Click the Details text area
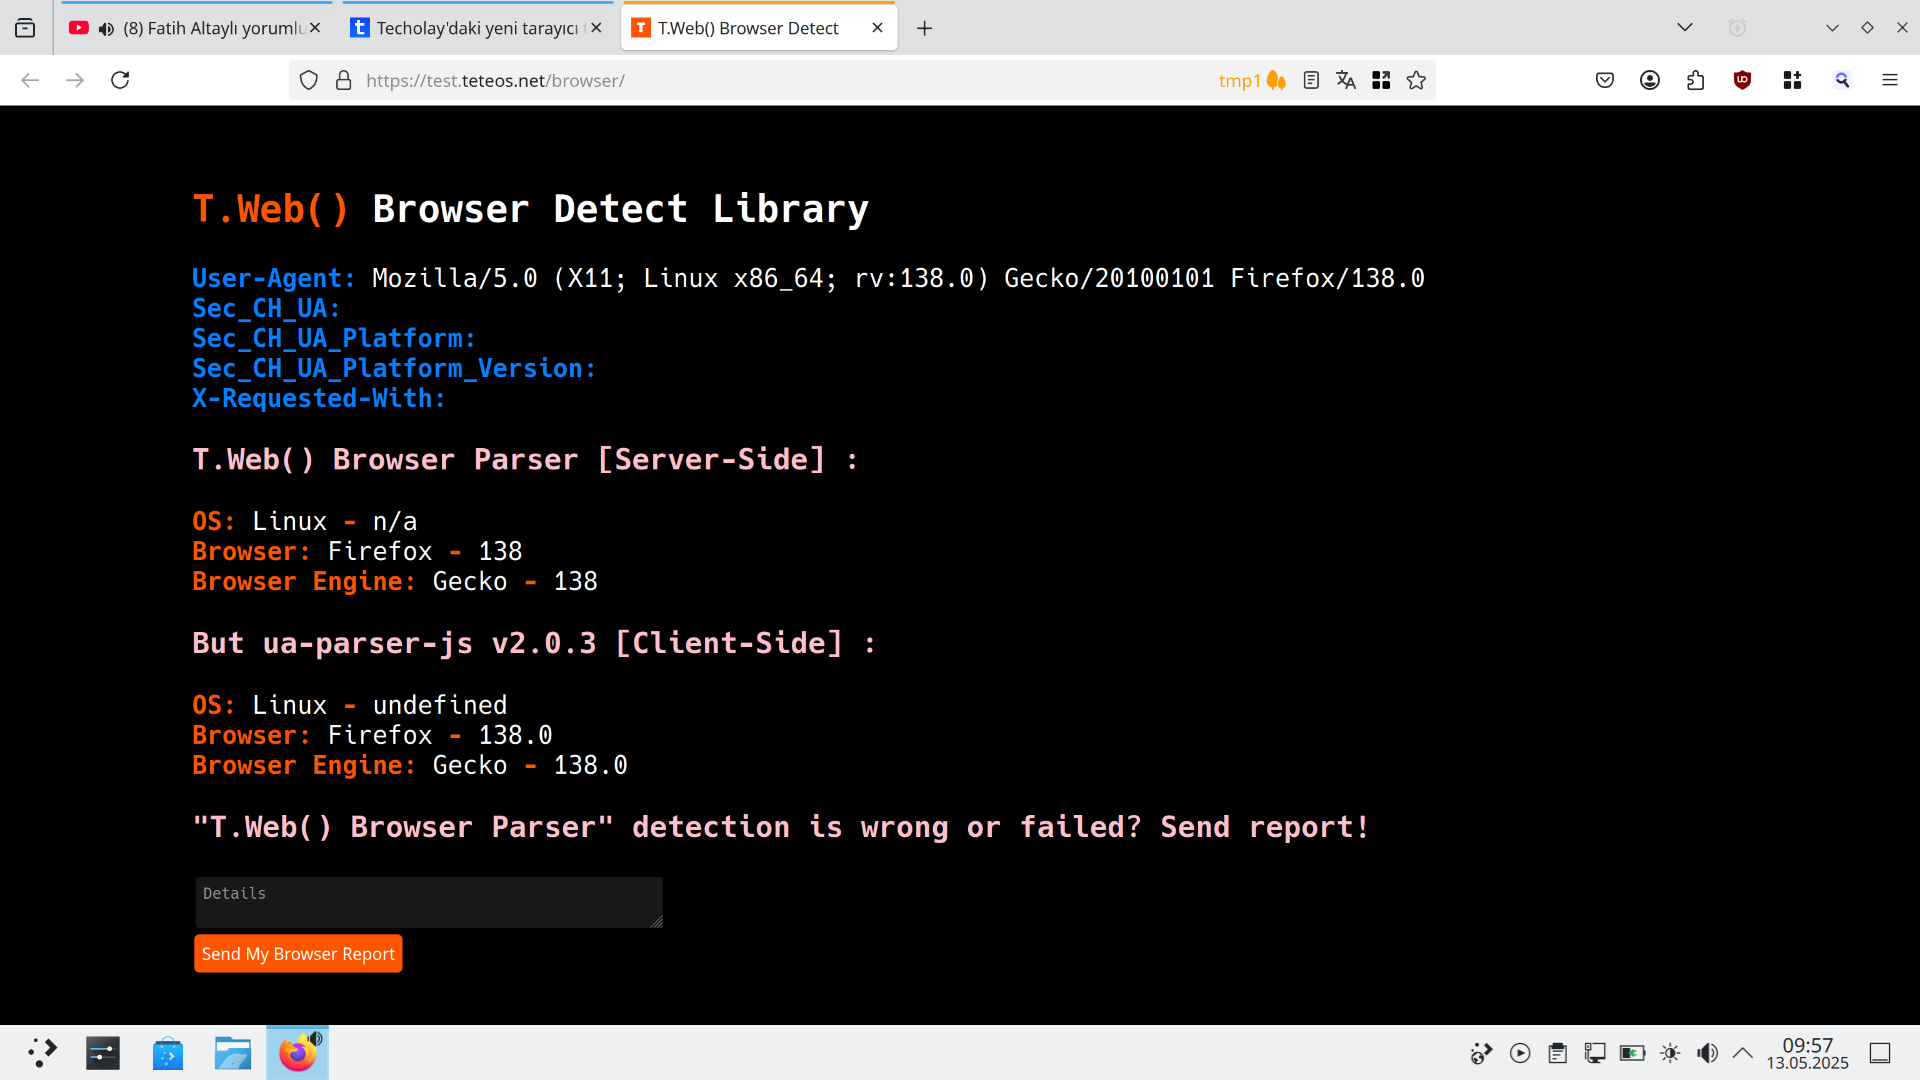 tap(429, 902)
